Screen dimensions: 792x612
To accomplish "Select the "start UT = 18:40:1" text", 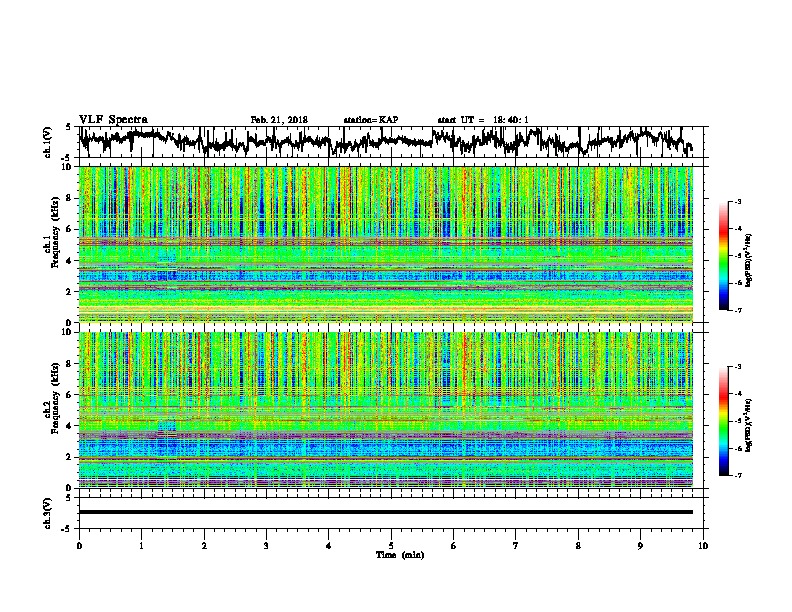I will (x=483, y=120).
